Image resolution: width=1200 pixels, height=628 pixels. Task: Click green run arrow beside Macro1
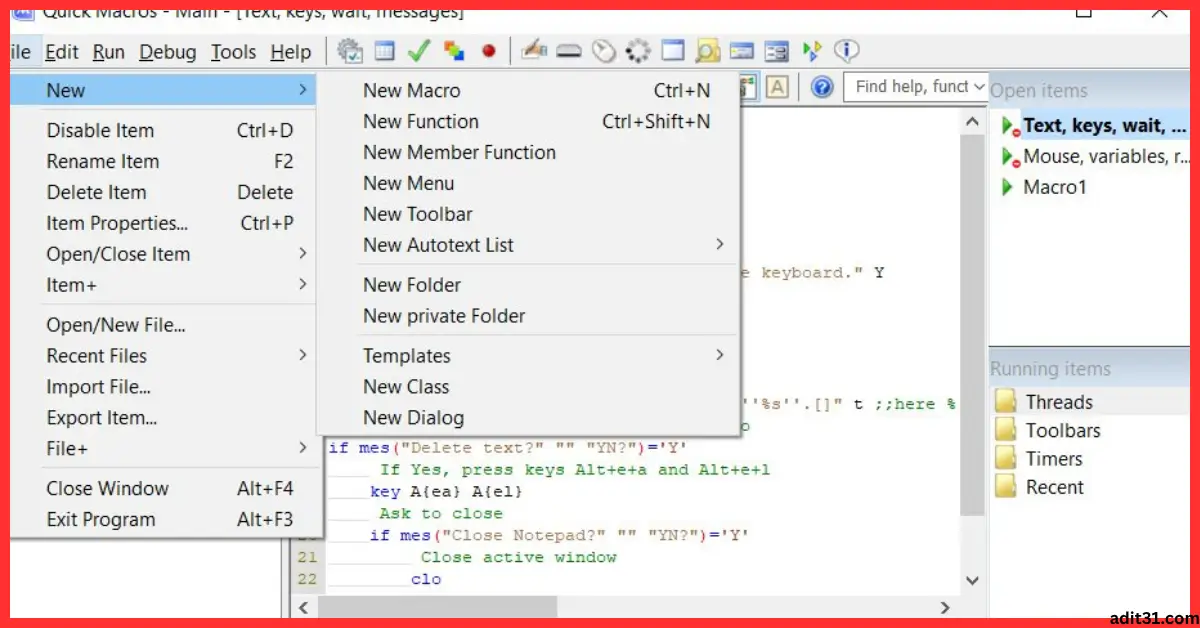coord(1008,187)
